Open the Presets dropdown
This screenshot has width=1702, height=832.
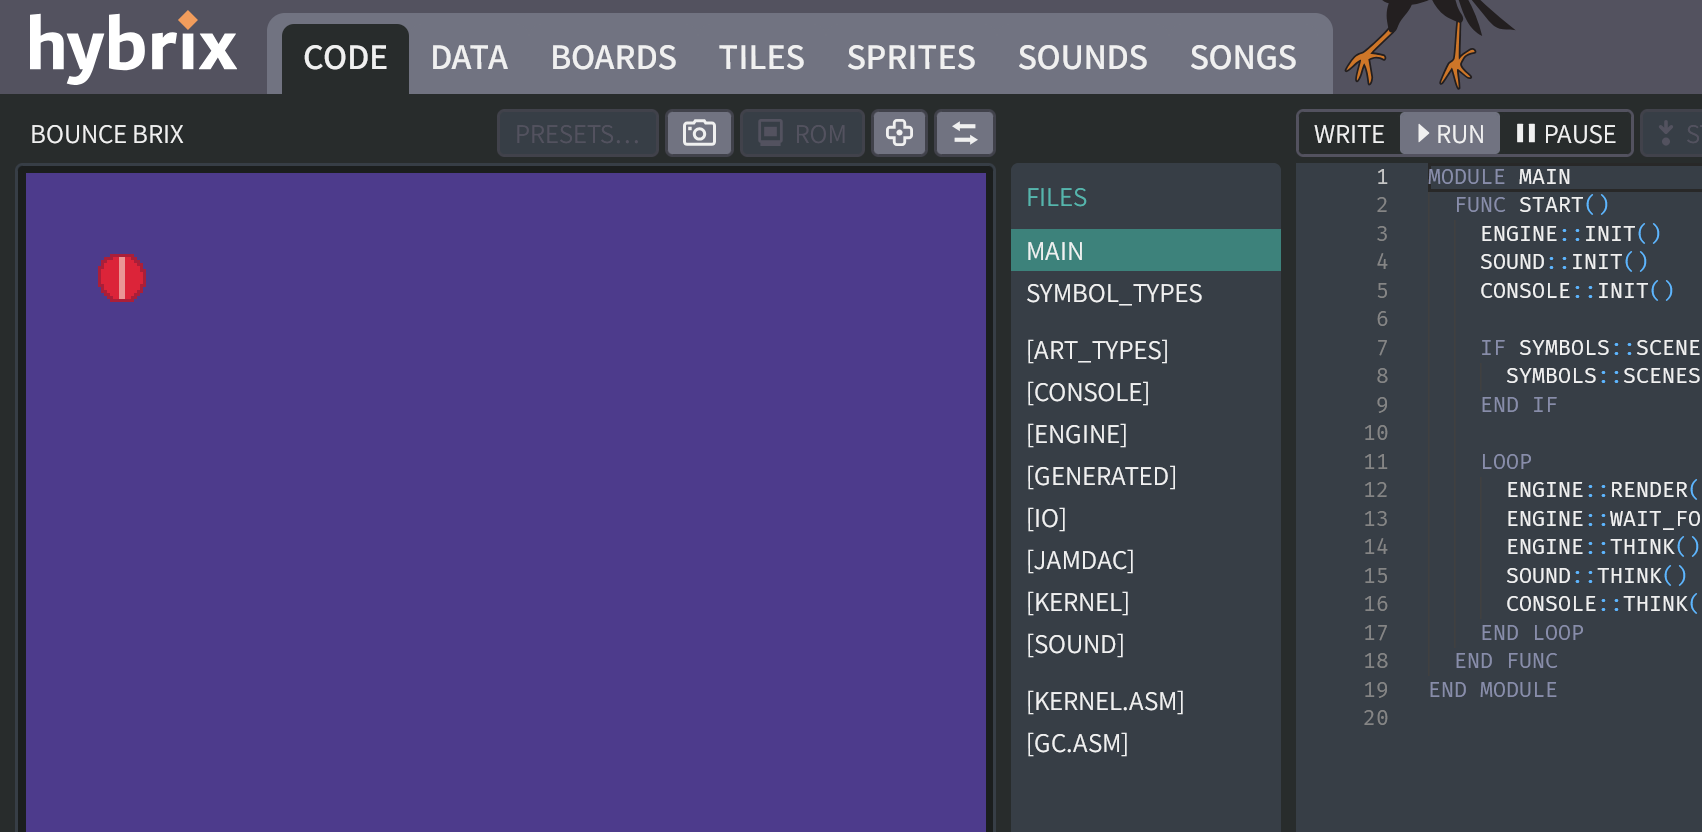[577, 134]
